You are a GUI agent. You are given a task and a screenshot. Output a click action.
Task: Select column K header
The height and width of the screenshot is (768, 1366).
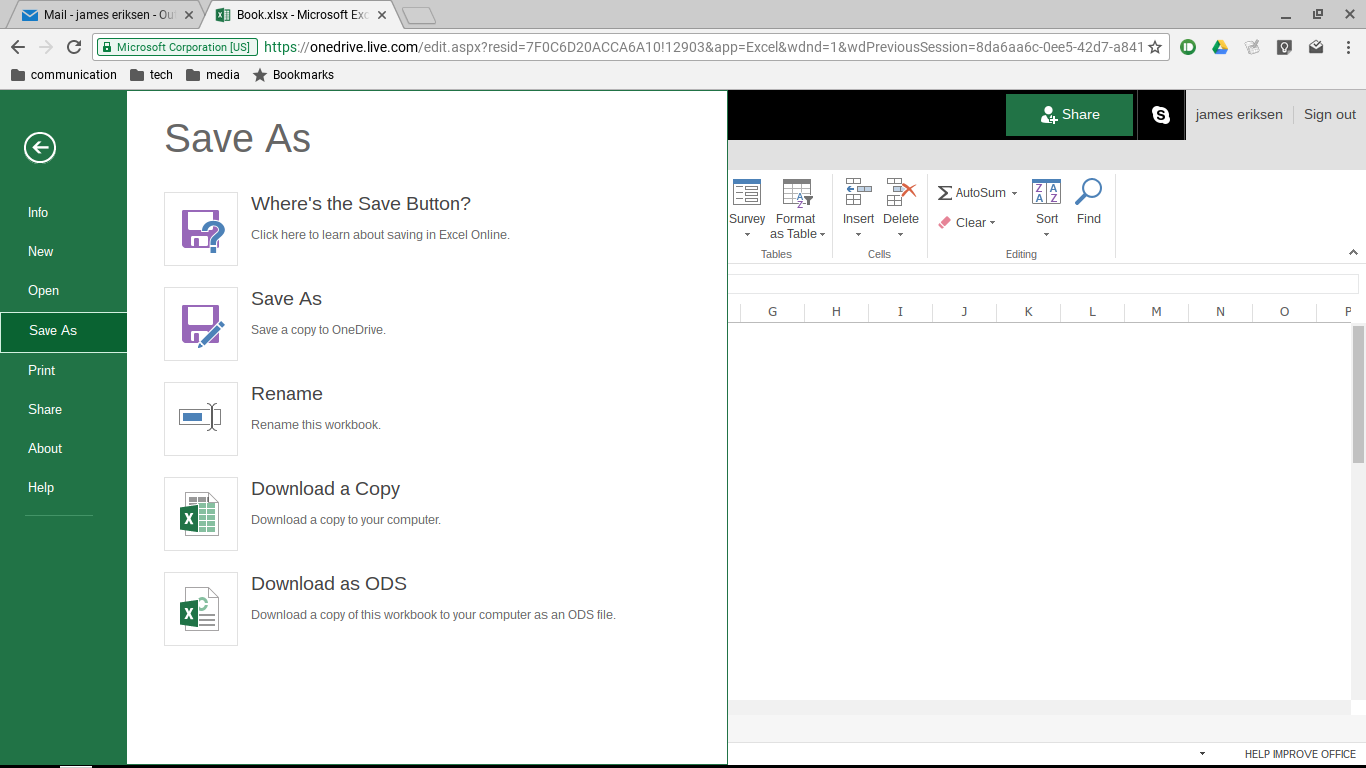pos(1028,312)
